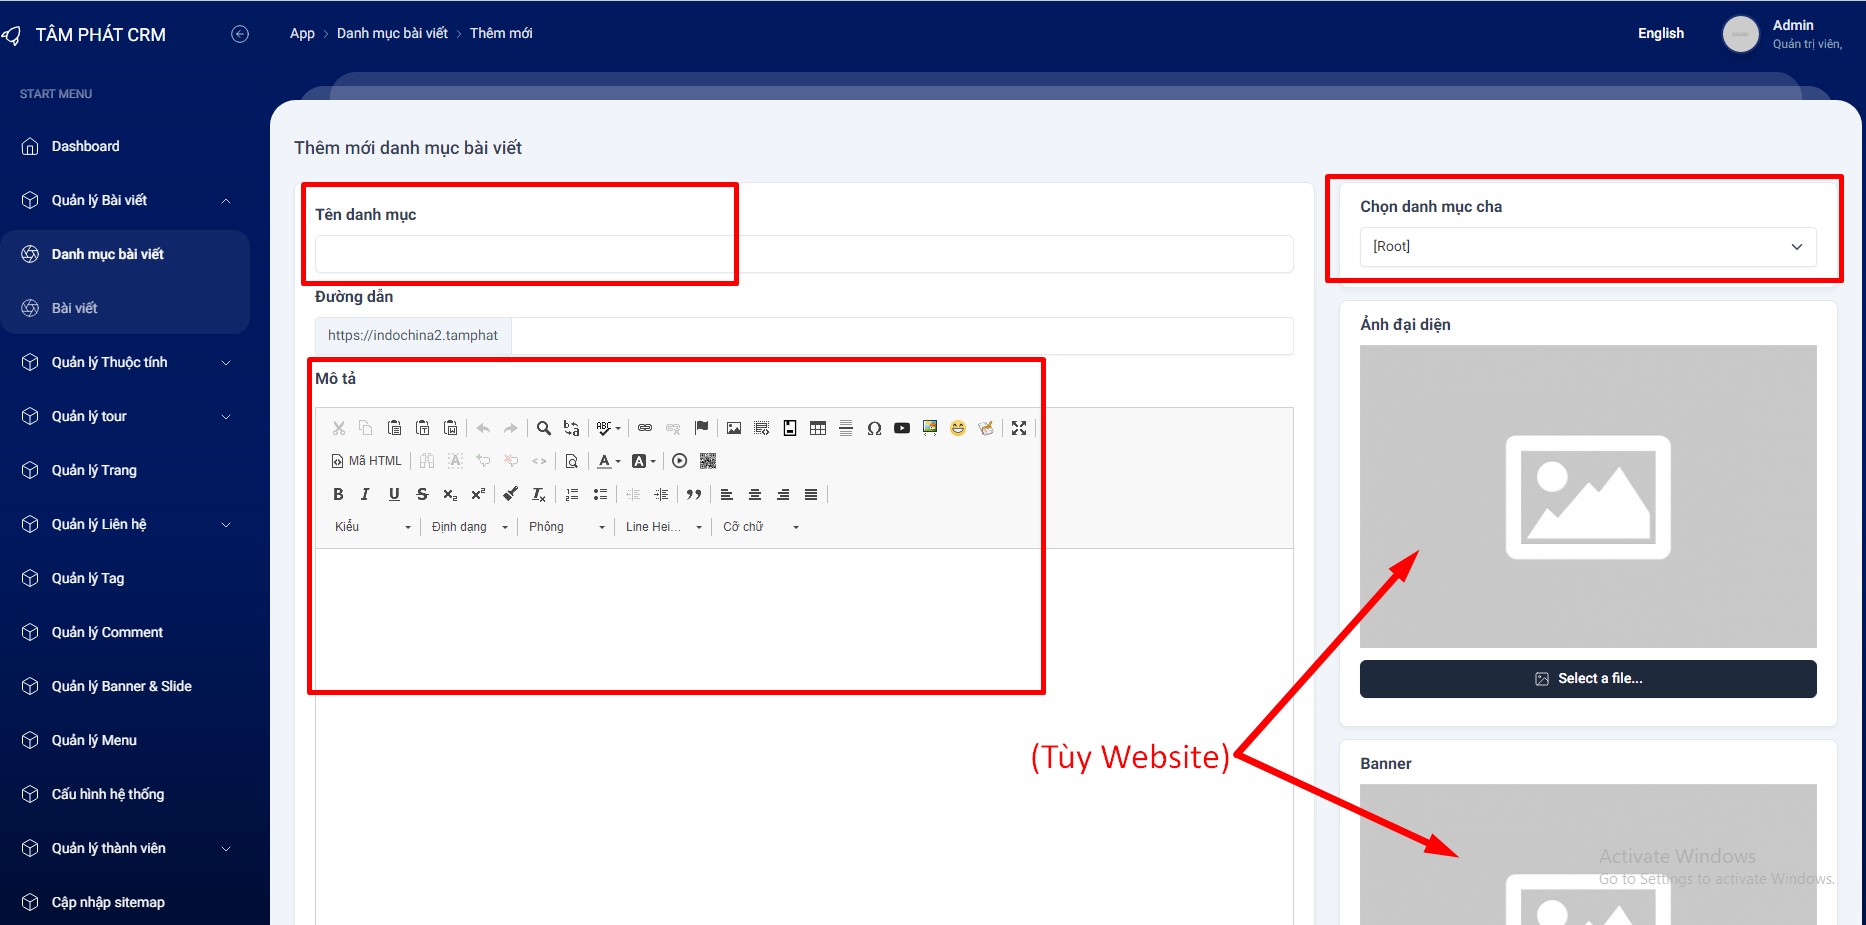The width and height of the screenshot is (1866, 925).
Task: Switch language to English
Action: pos(1660,33)
